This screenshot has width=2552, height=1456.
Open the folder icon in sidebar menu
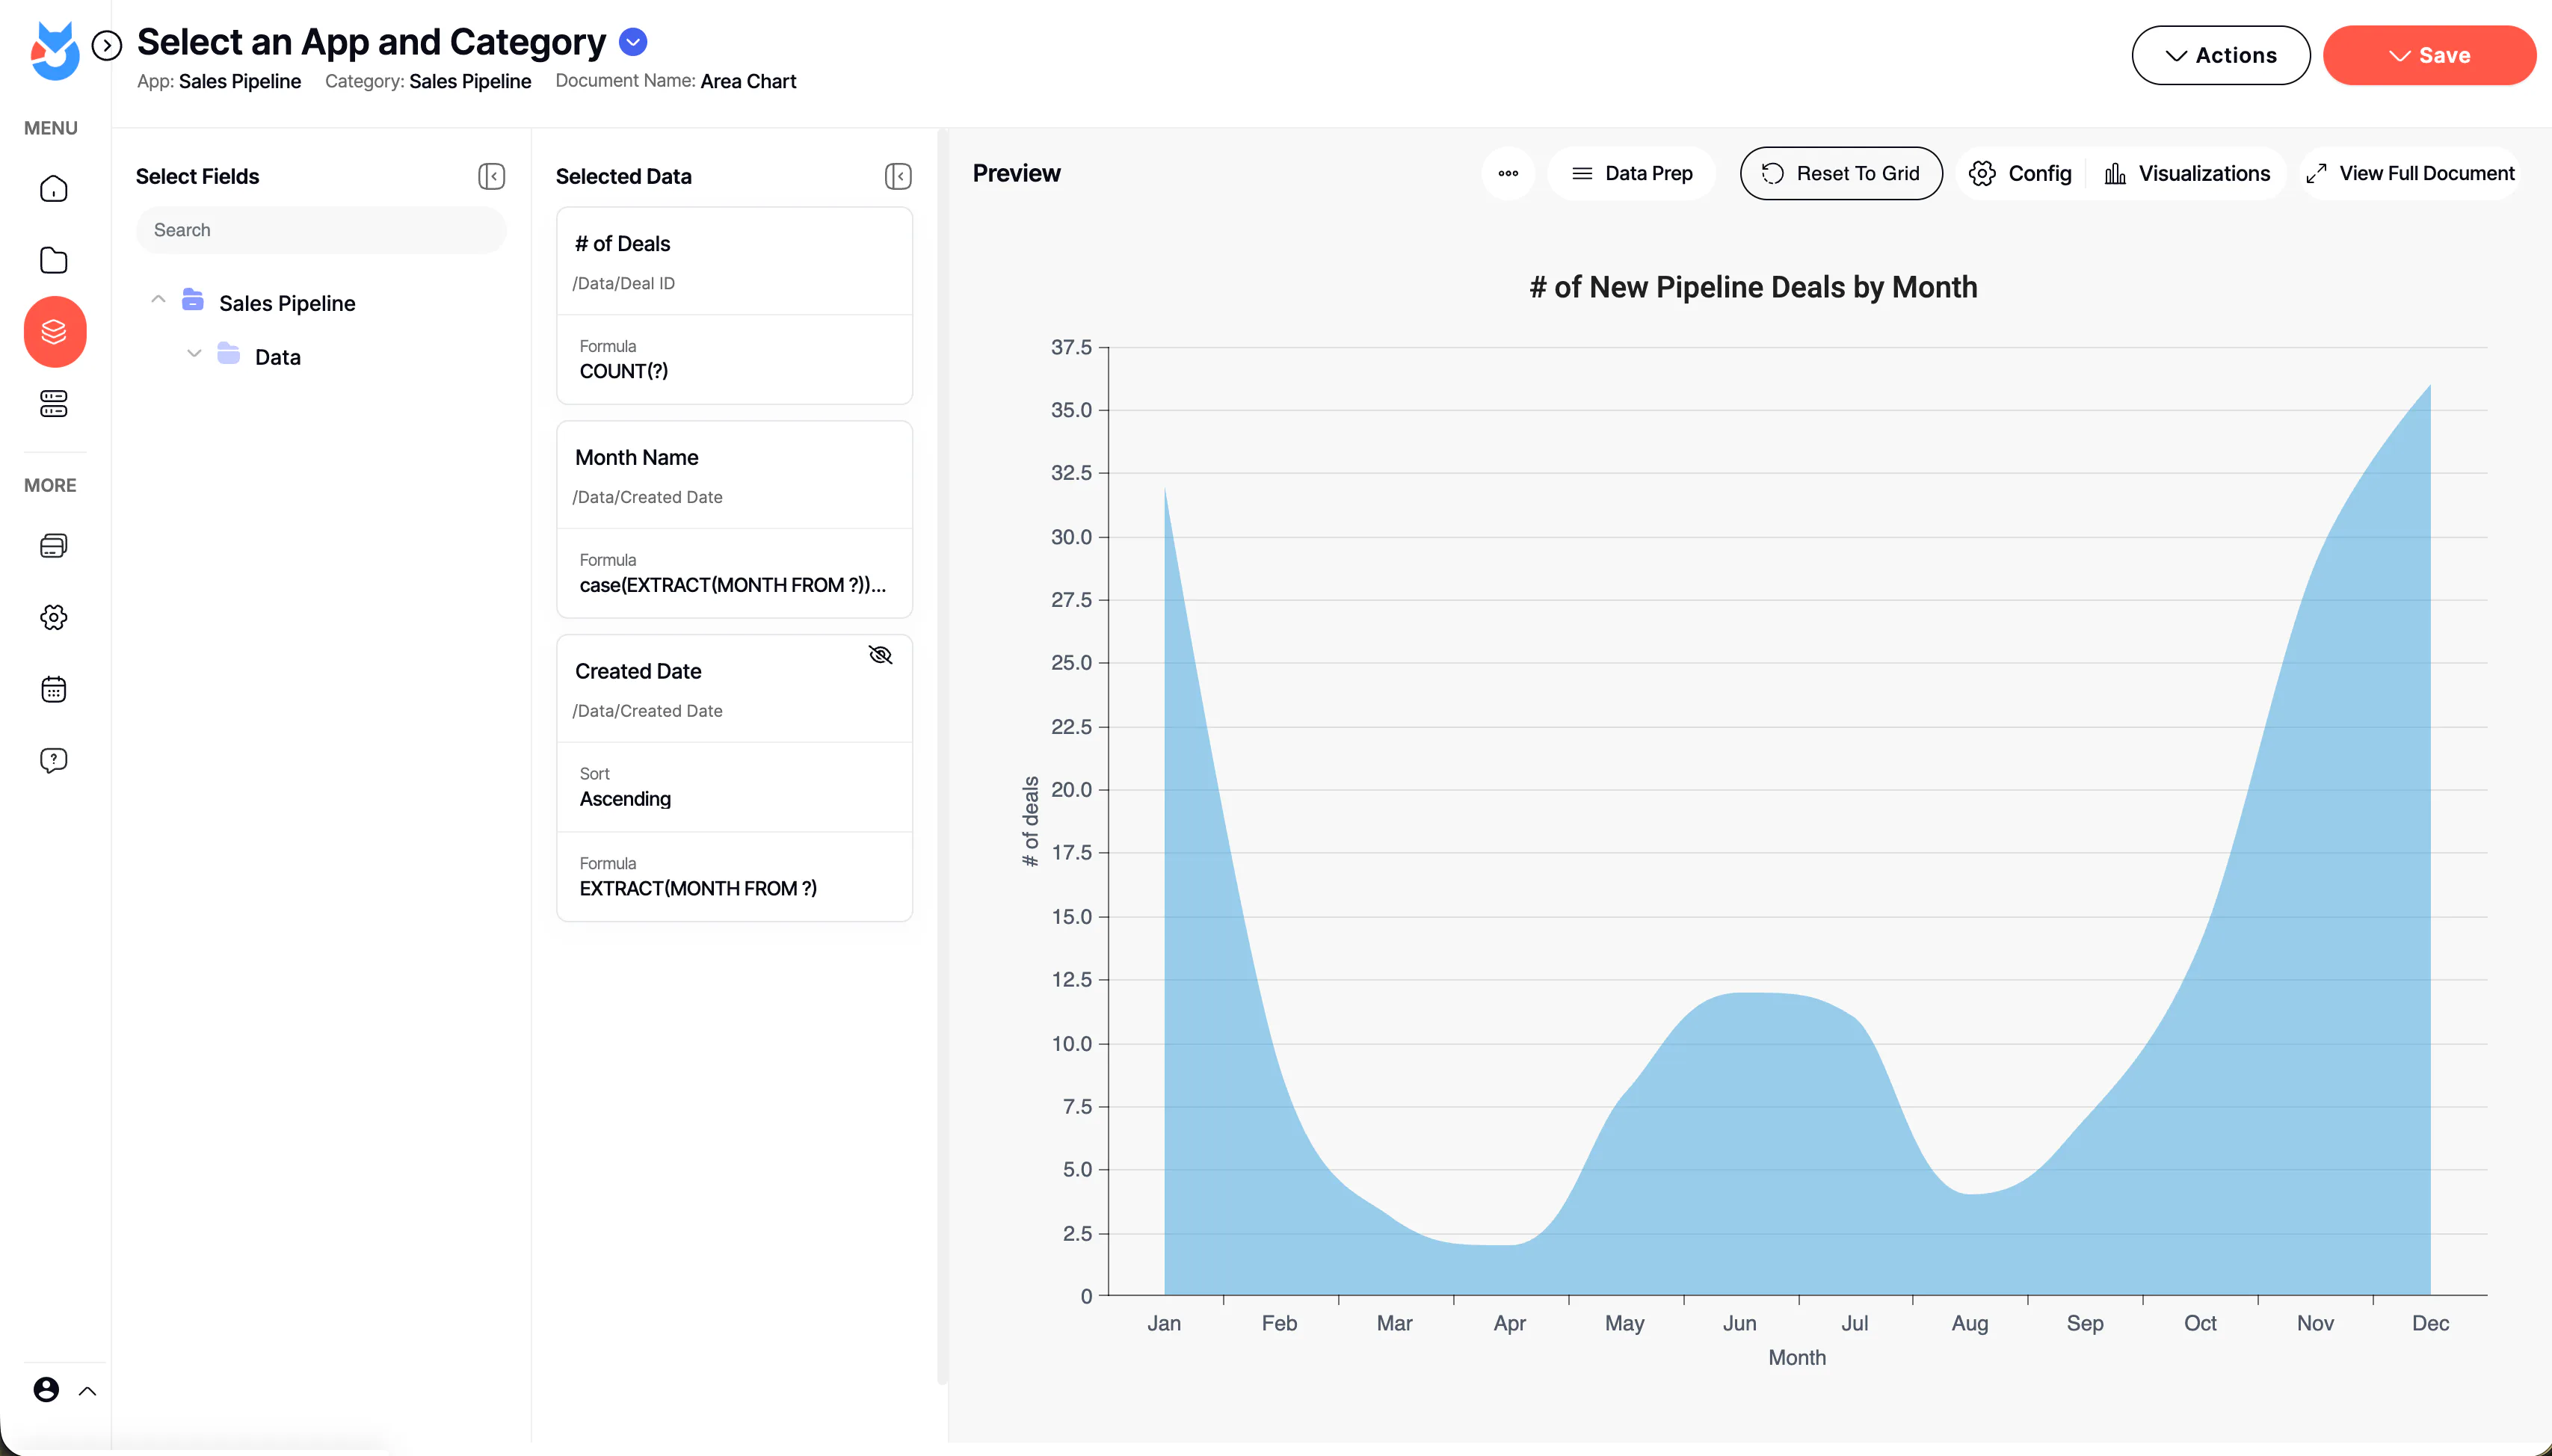click(54, 260)
